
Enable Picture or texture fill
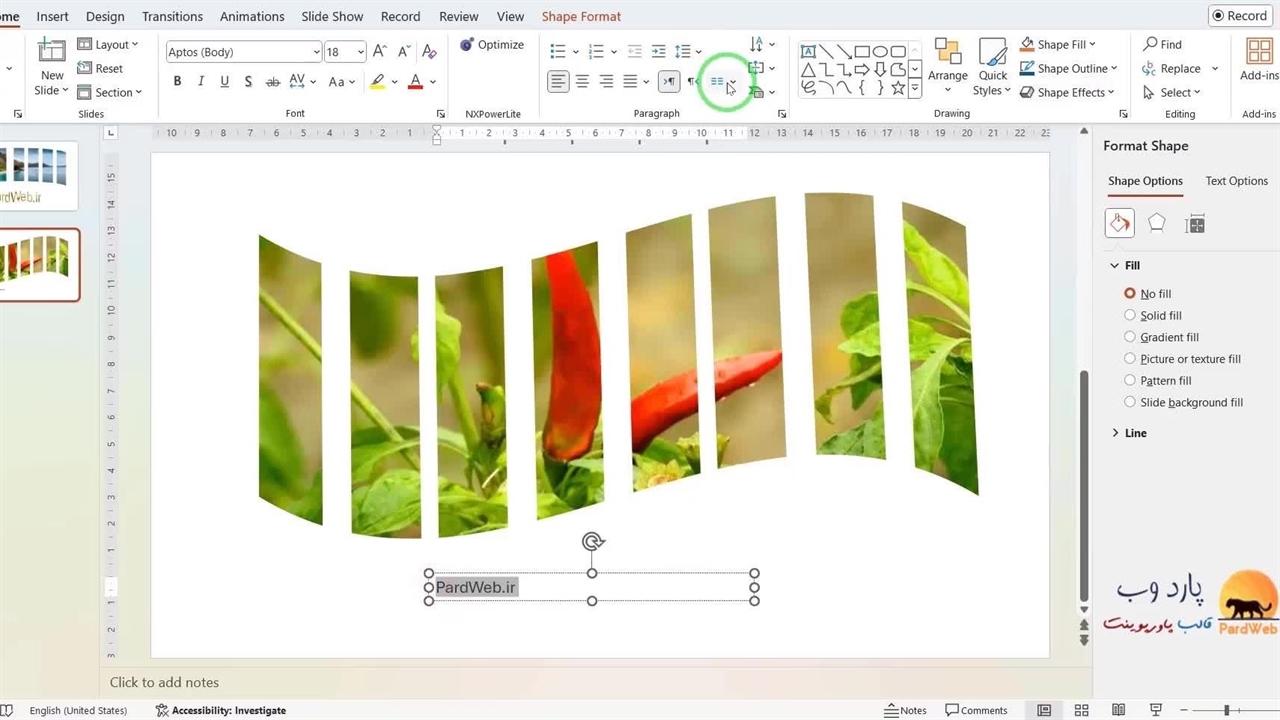[x=1130, y=359]
